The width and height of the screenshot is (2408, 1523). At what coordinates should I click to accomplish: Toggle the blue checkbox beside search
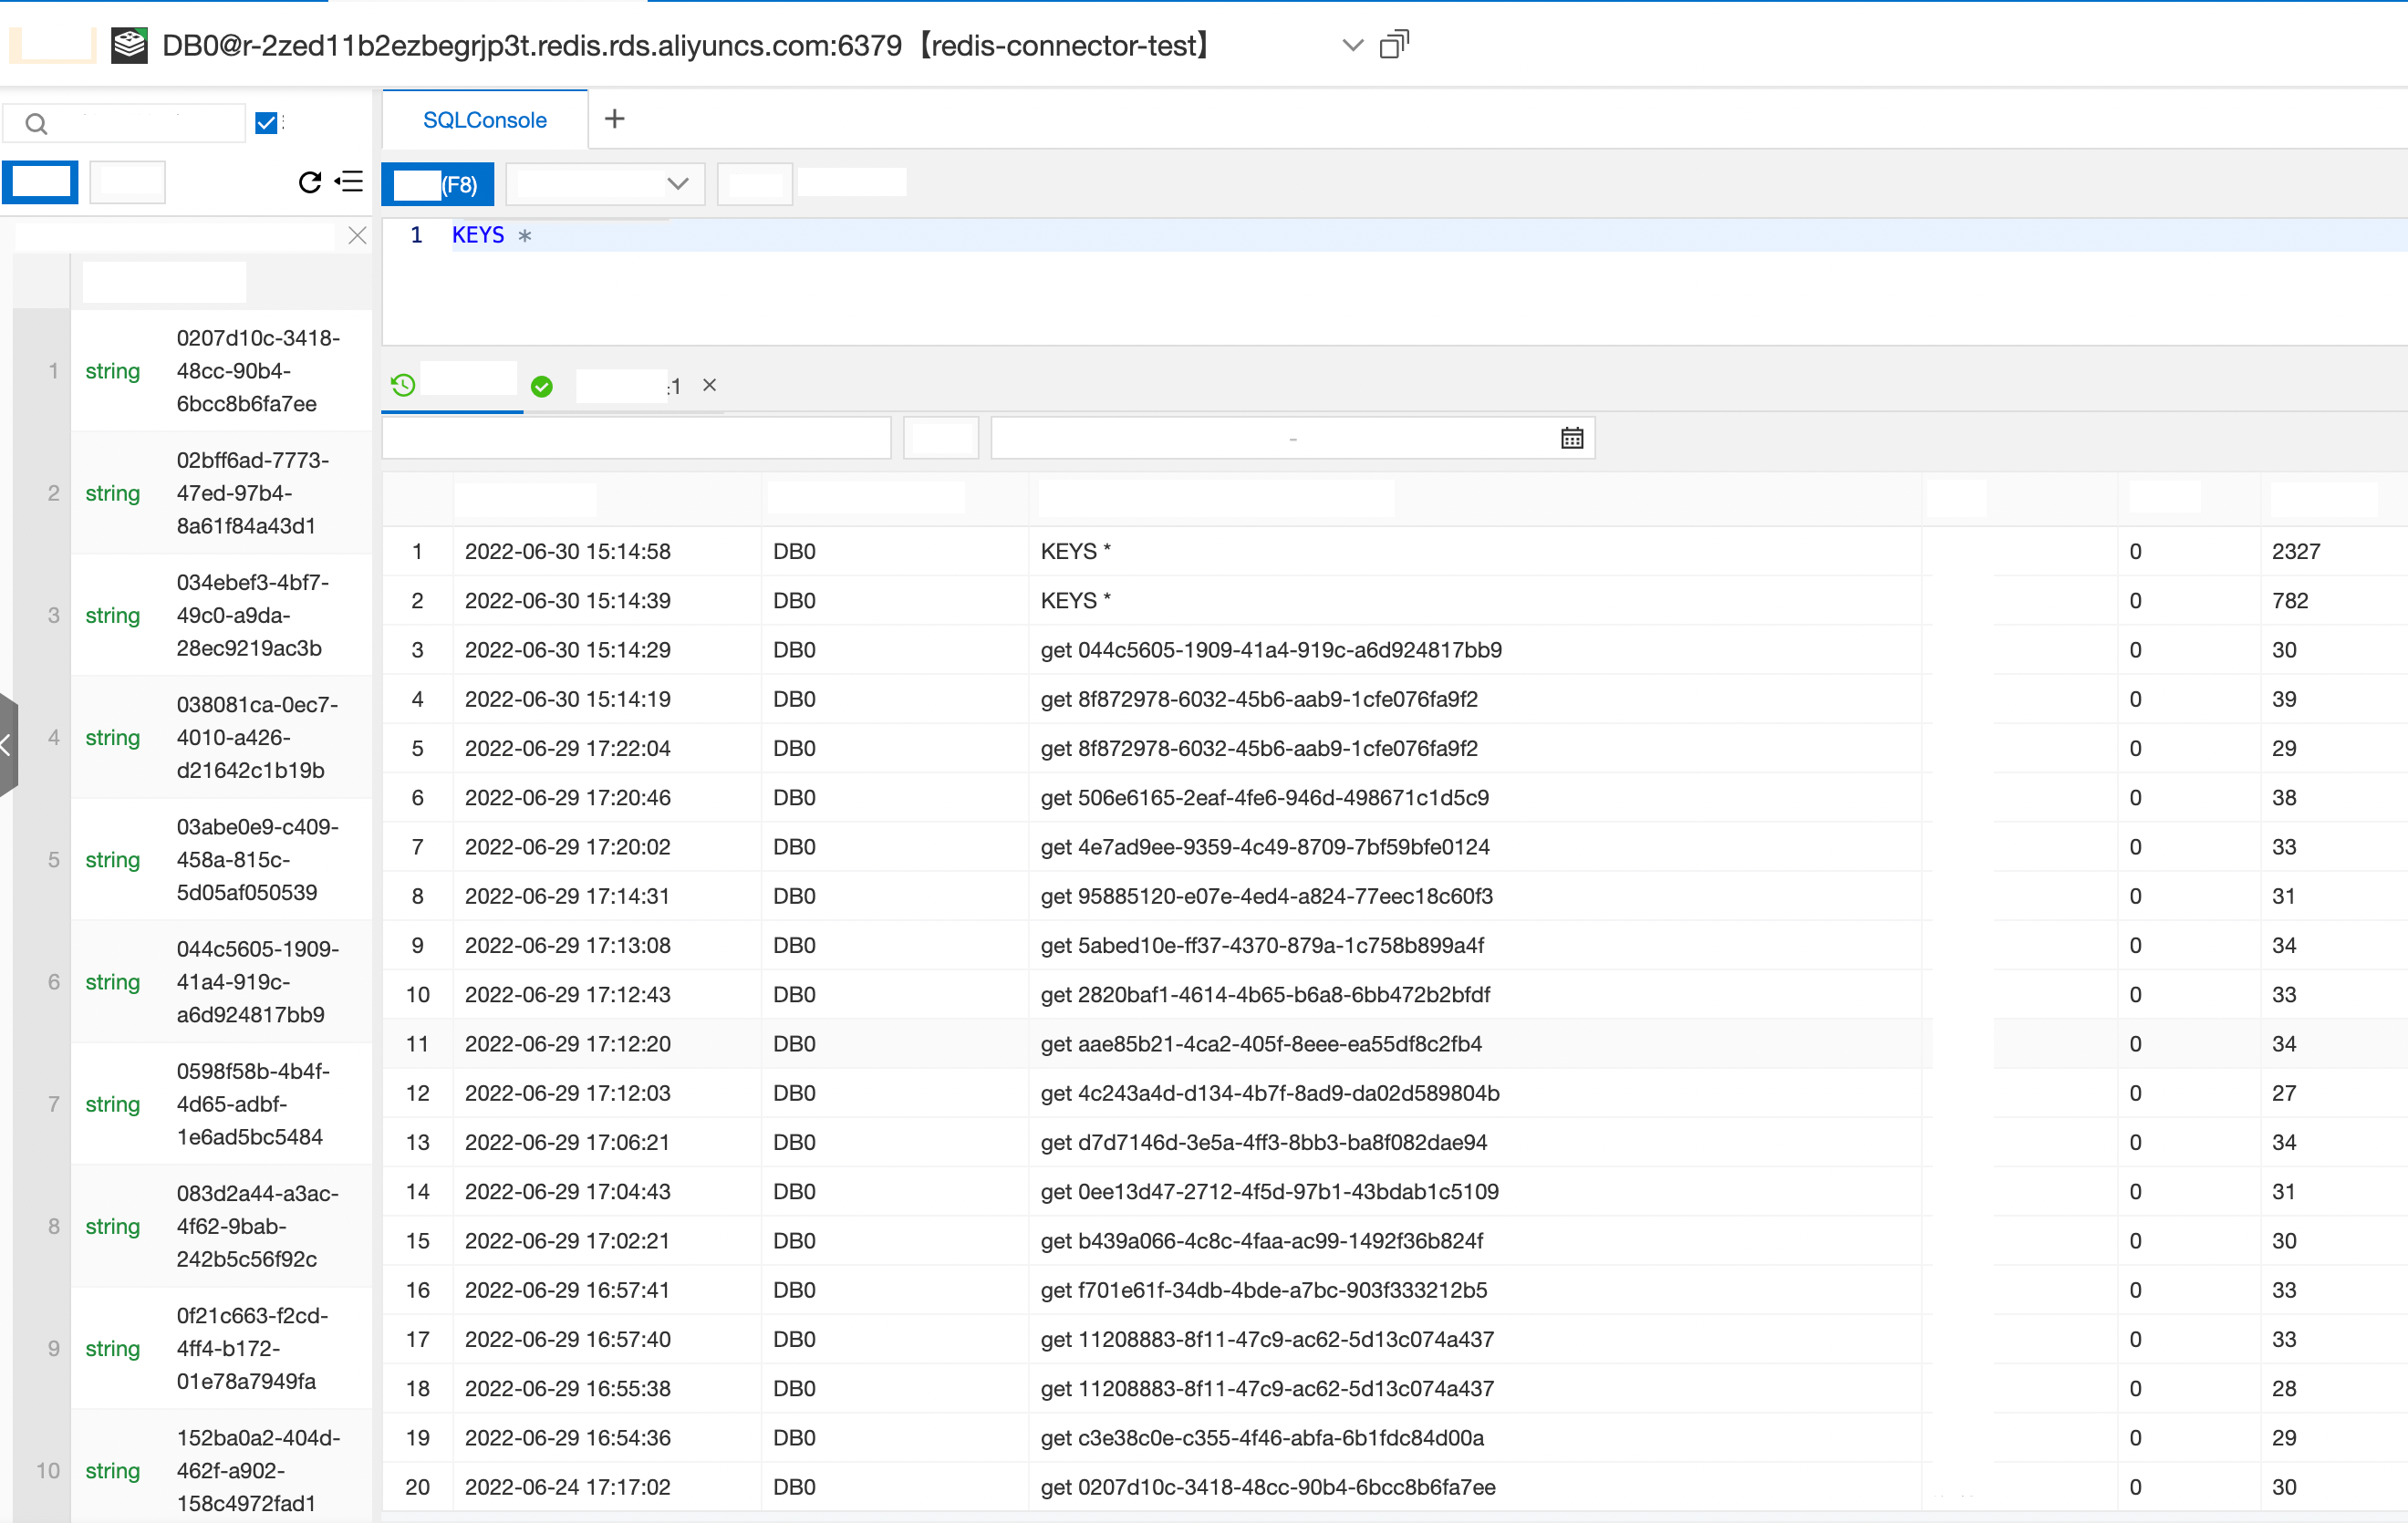(266, 123)
